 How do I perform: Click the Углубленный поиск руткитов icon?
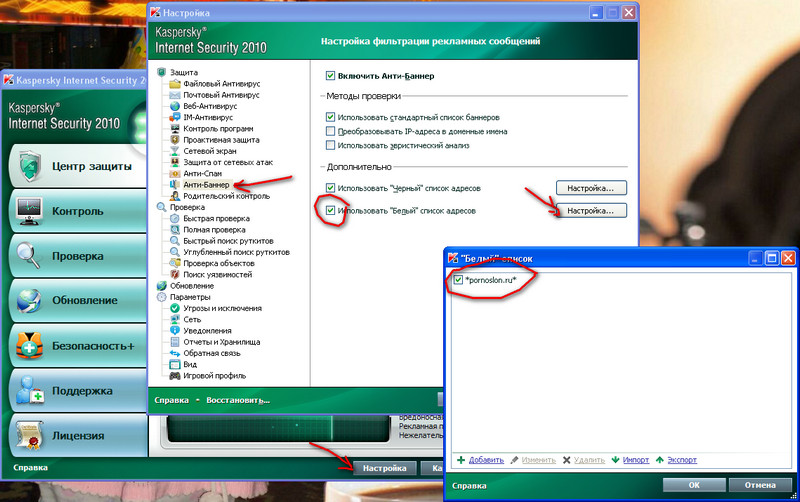pyautogui.click(x=175, y=252)
